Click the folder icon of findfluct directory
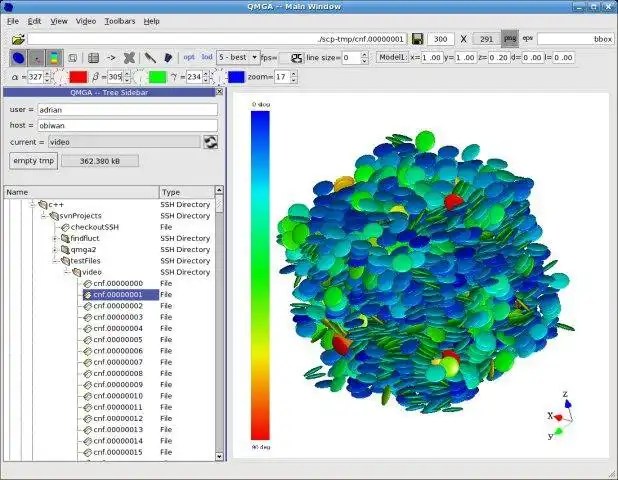 click(65, 238)
